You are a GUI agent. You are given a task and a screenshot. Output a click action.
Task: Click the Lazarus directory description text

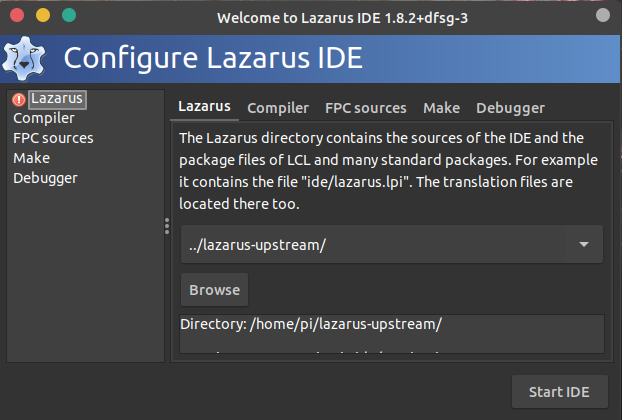pos(388,171)
